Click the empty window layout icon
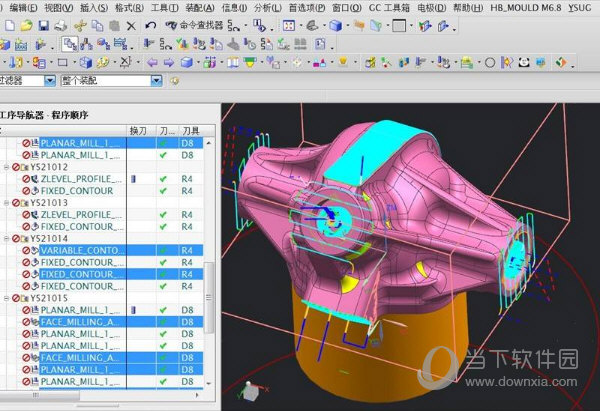Screen dimensions: 600x411 pyautogui.click(x=399, y=26)
